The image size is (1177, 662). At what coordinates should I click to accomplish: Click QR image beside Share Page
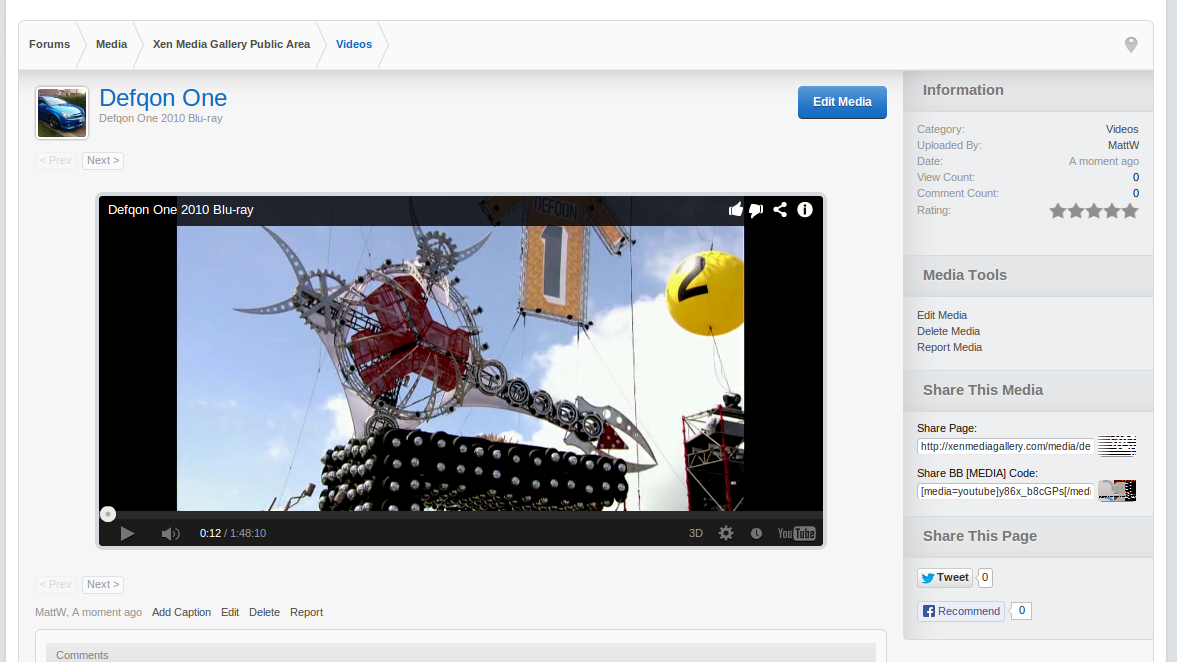1117,446
